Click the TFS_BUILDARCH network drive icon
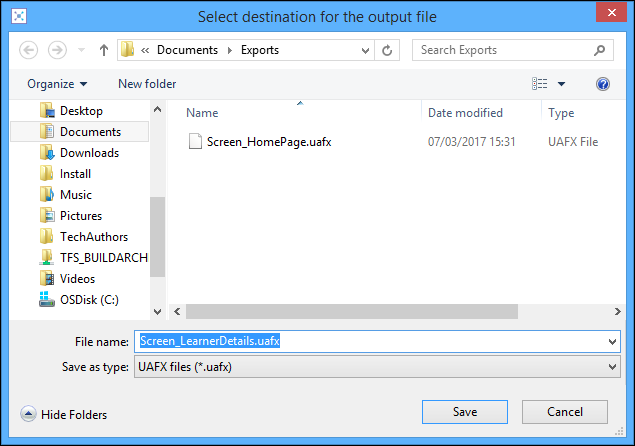Image resolution: width=635 pixels, height=446 pixels. tap(47, 258)
